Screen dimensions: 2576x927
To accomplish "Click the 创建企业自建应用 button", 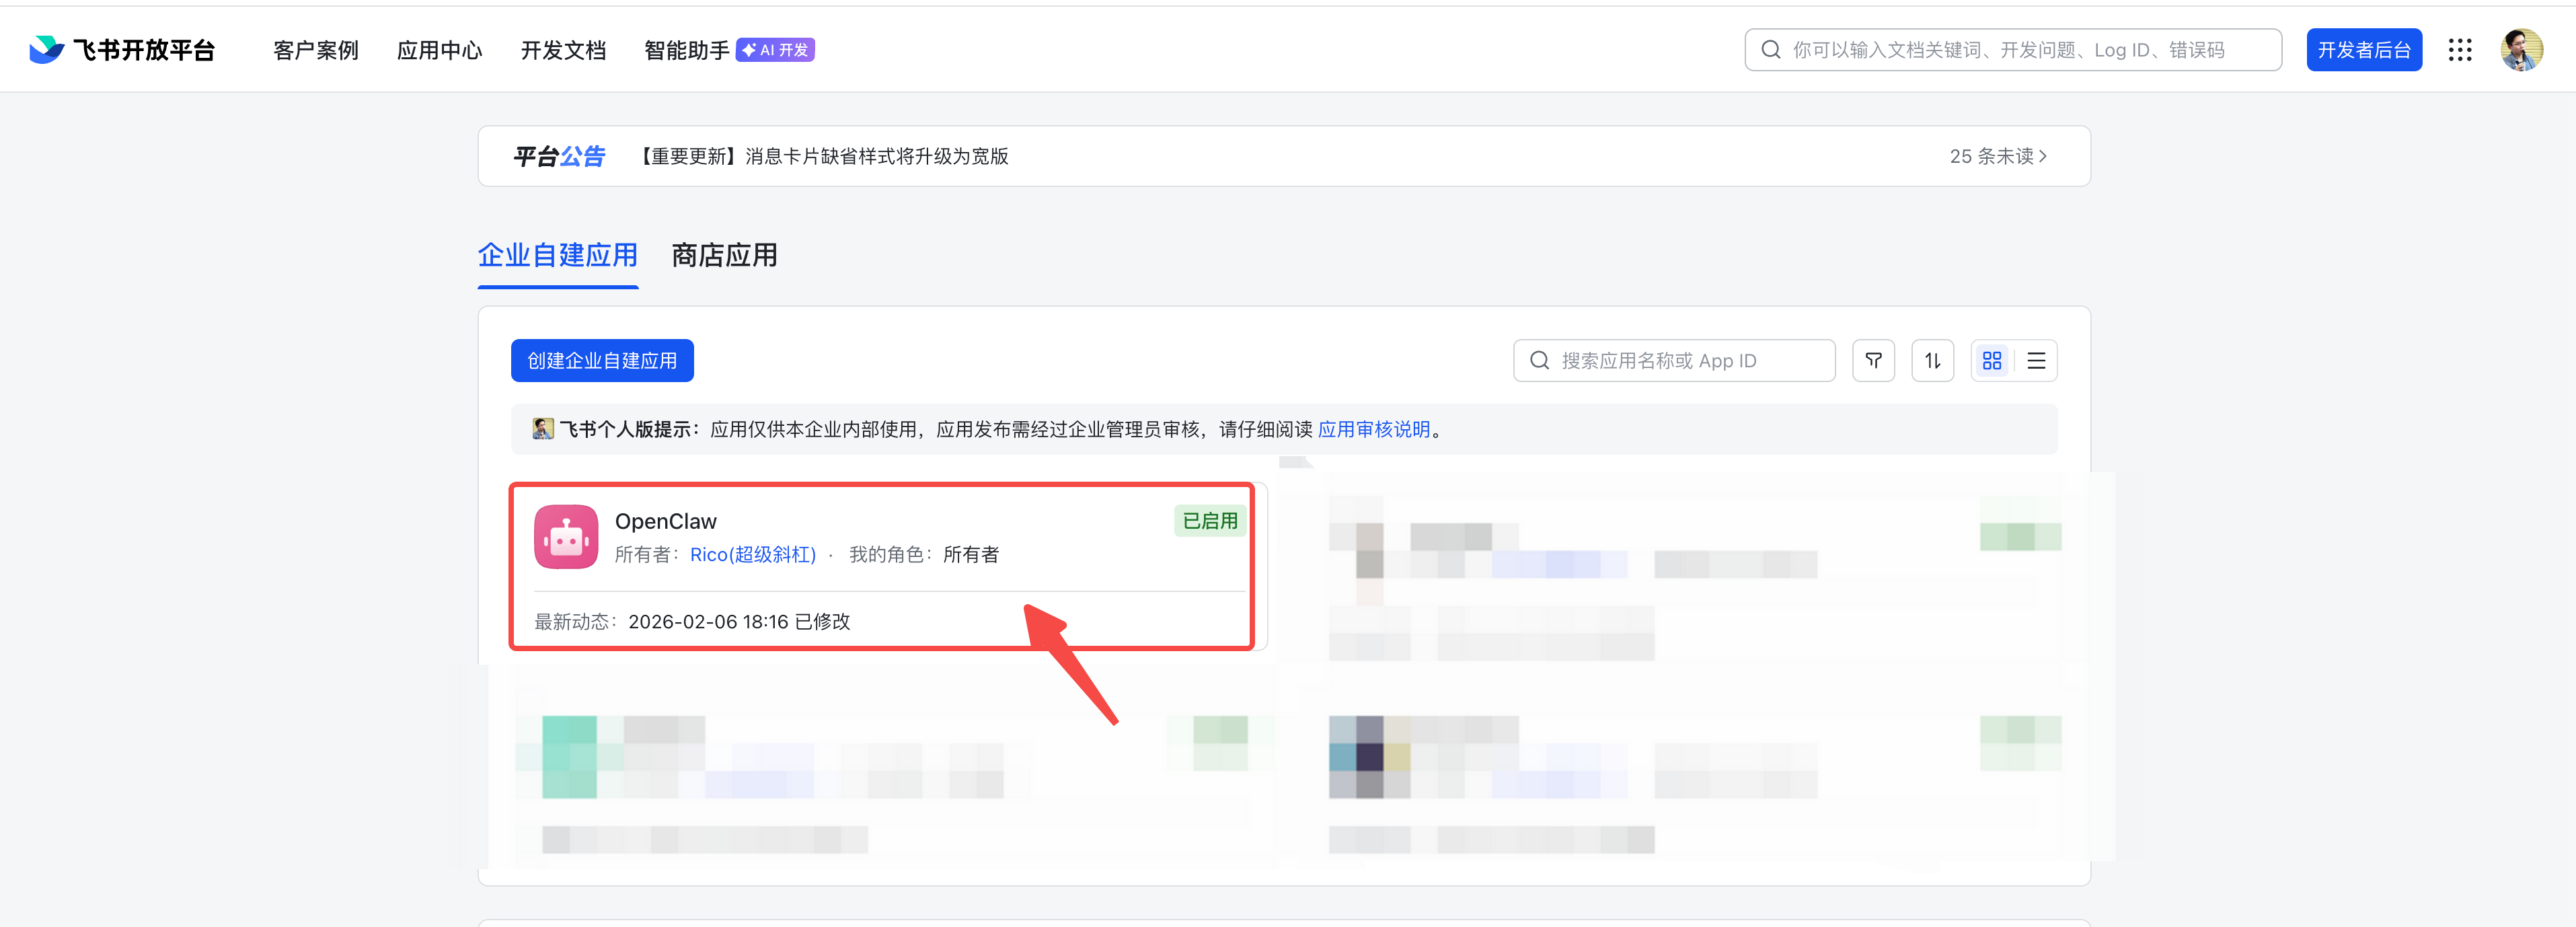I will click(x=602, y=360).
